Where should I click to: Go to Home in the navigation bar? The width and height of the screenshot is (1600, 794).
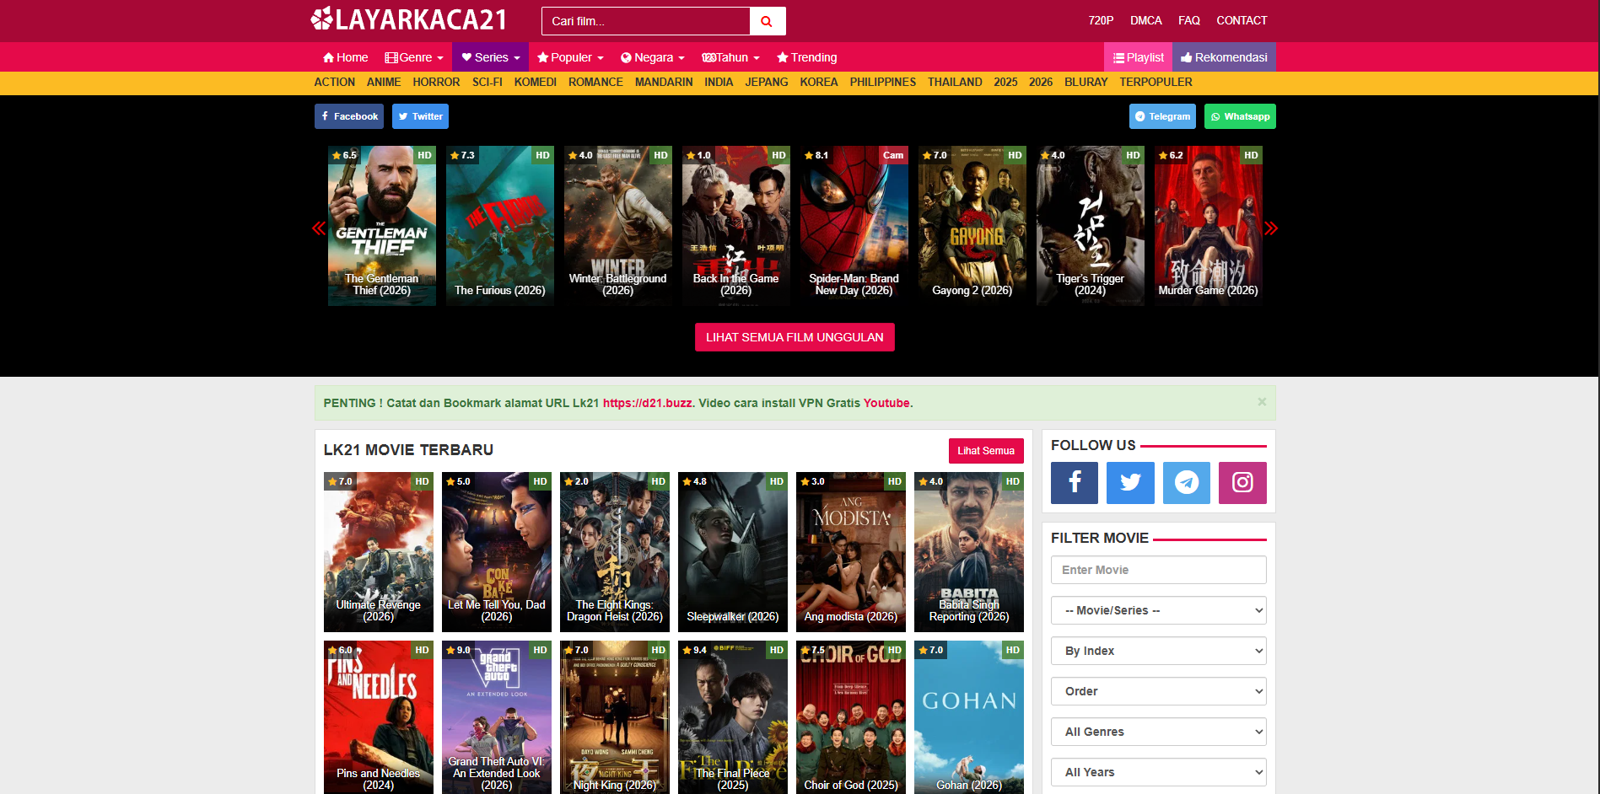point(345,58)
